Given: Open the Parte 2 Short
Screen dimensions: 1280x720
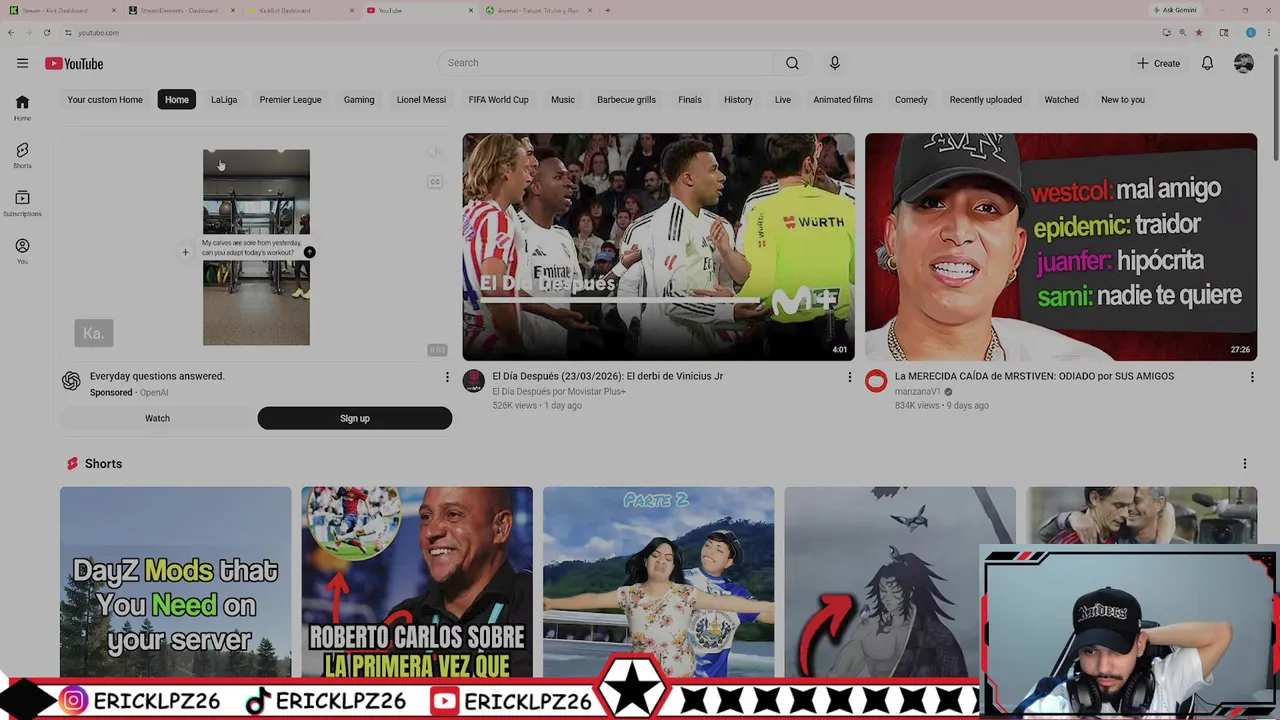Looking at the screenshot, I should point(658,582).
